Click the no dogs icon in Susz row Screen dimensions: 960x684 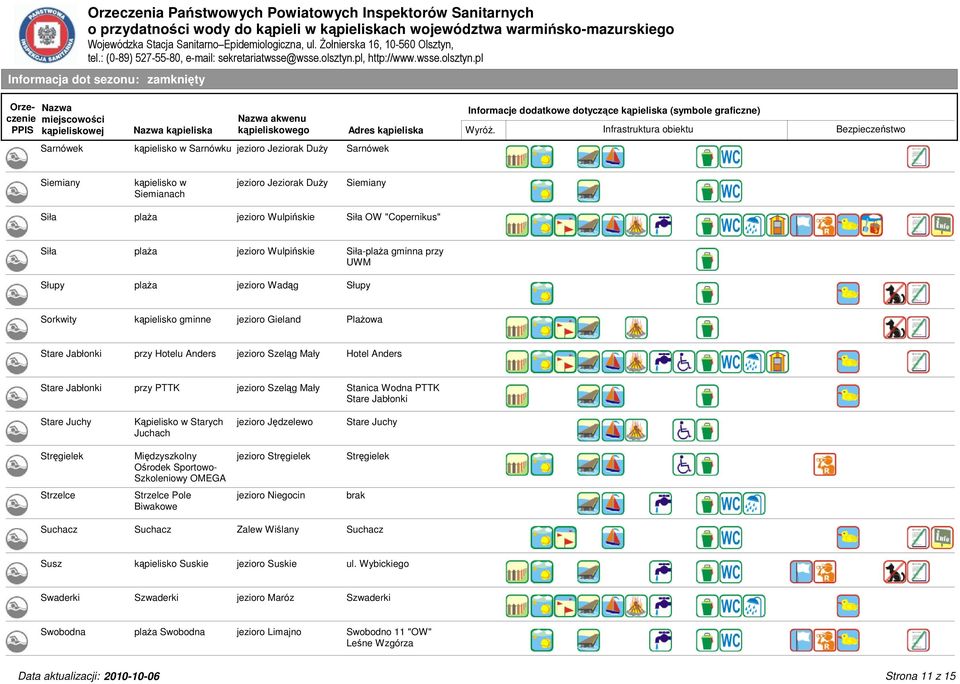coord(895,573)
